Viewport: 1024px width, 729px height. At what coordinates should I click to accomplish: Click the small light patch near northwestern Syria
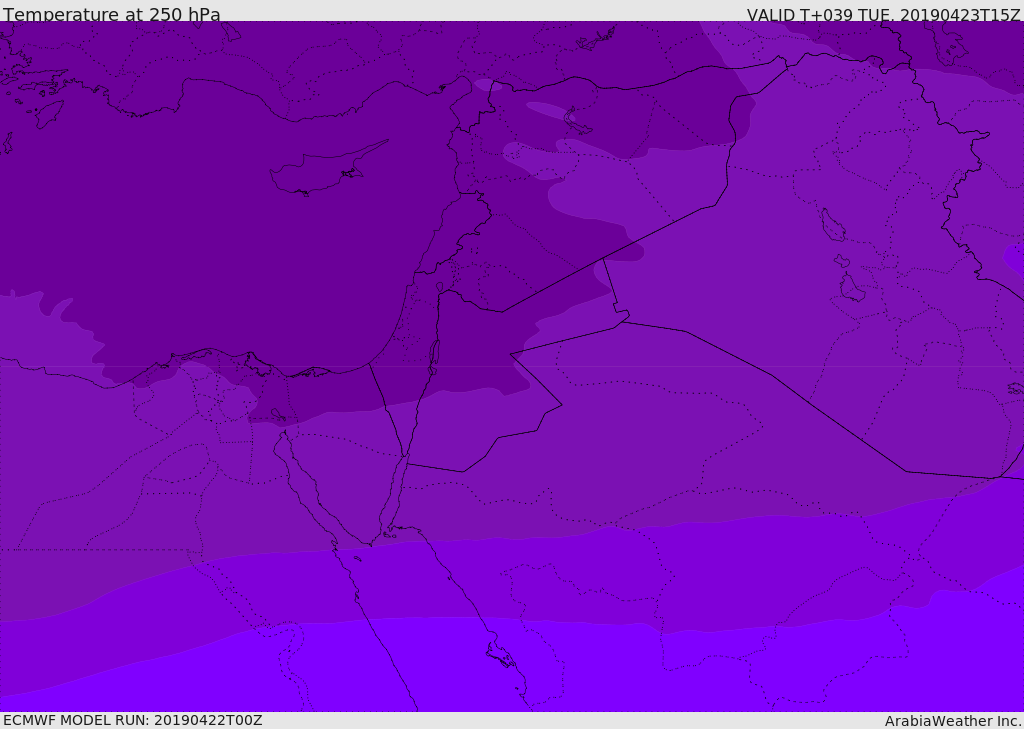coord(488,85)
